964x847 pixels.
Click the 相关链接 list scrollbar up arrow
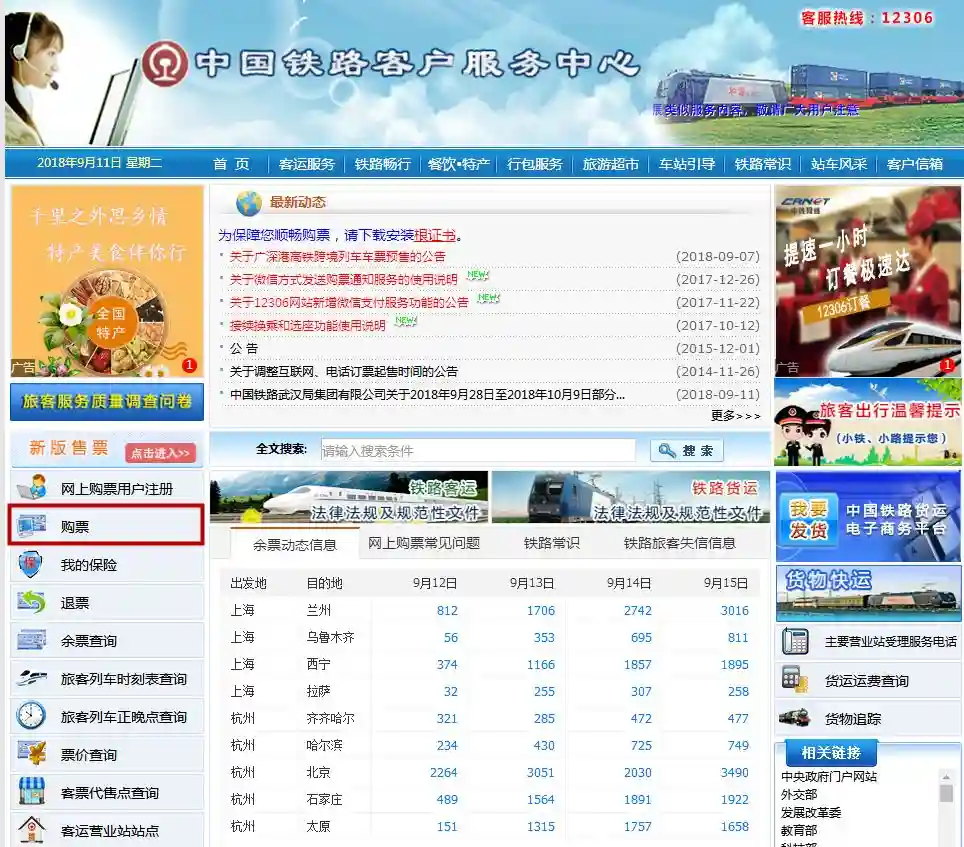point(946,777)
